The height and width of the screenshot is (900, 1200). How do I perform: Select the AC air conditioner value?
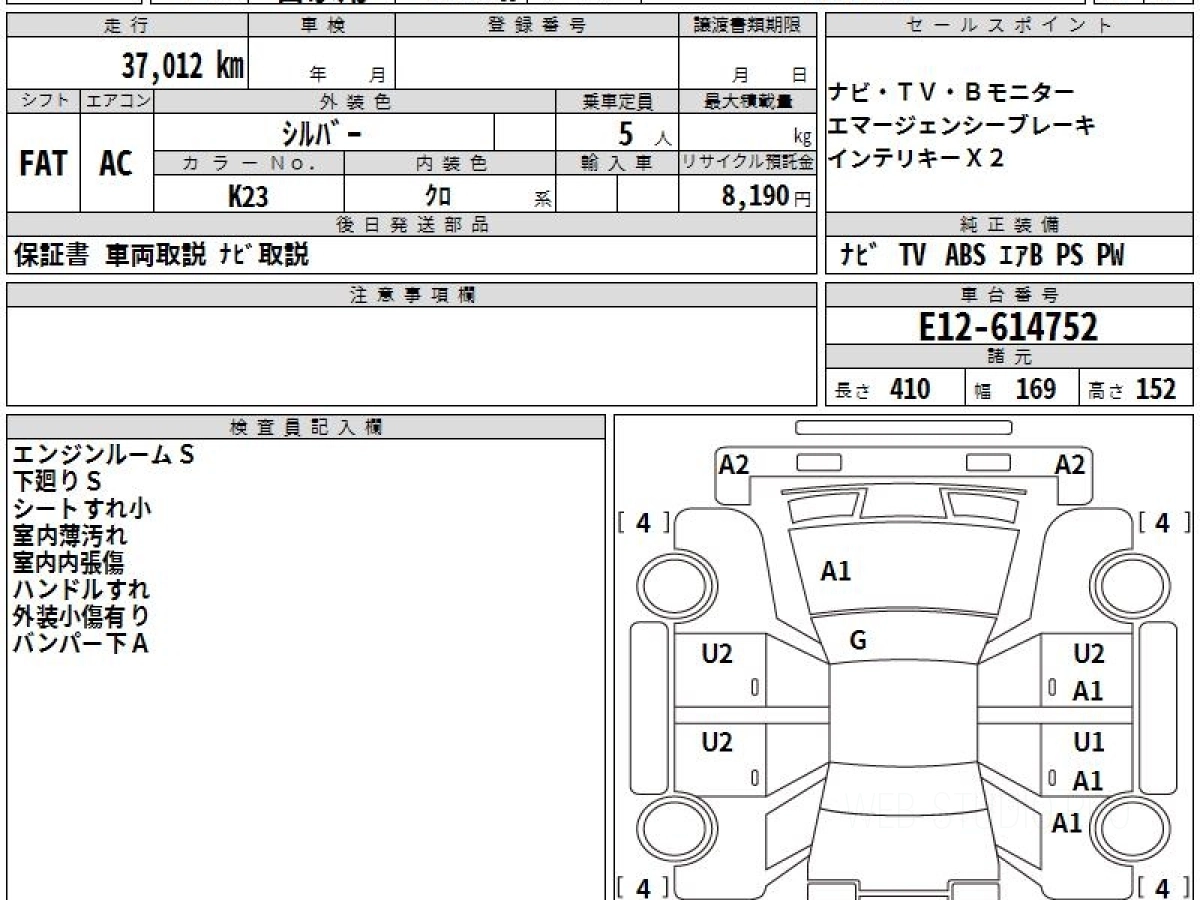116,164
